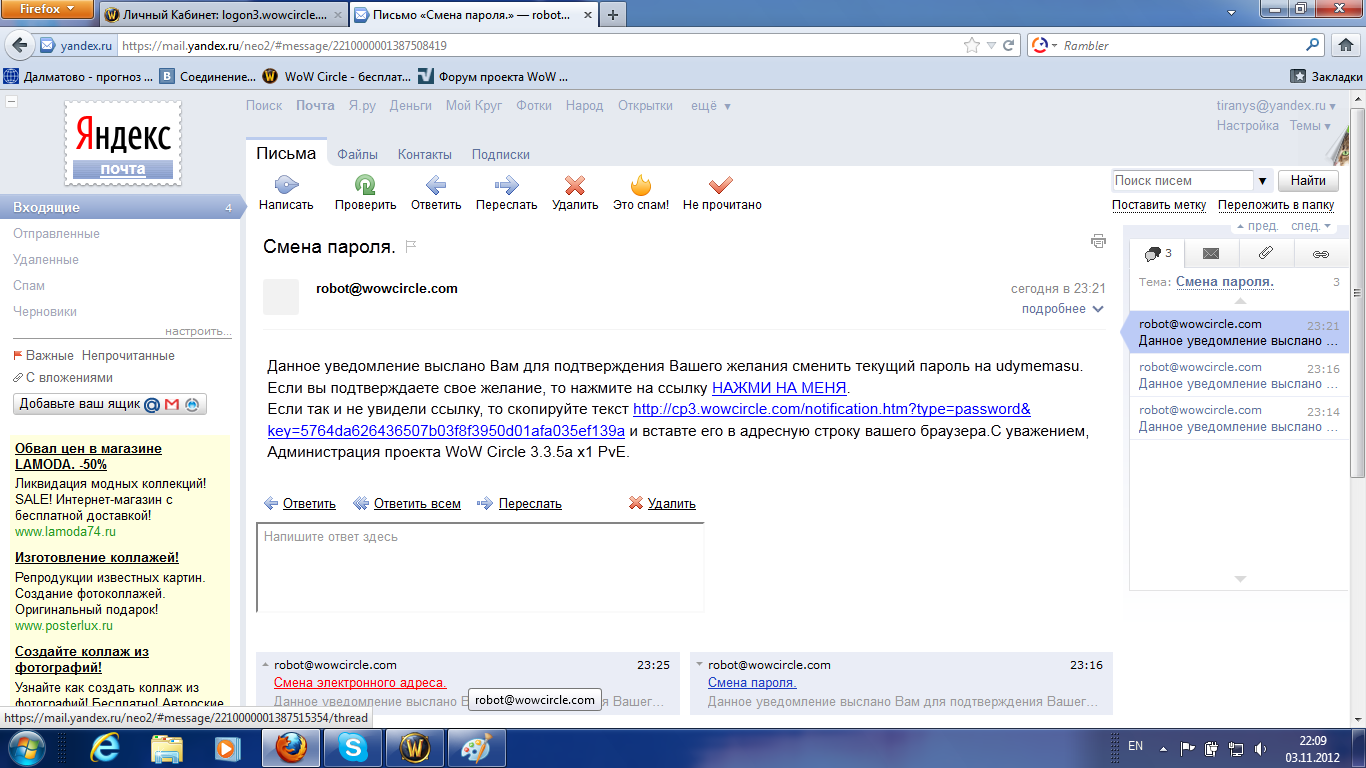Select the paperclip attachments icon in right panel
1366x768 pixels.
coord(1265,254)
